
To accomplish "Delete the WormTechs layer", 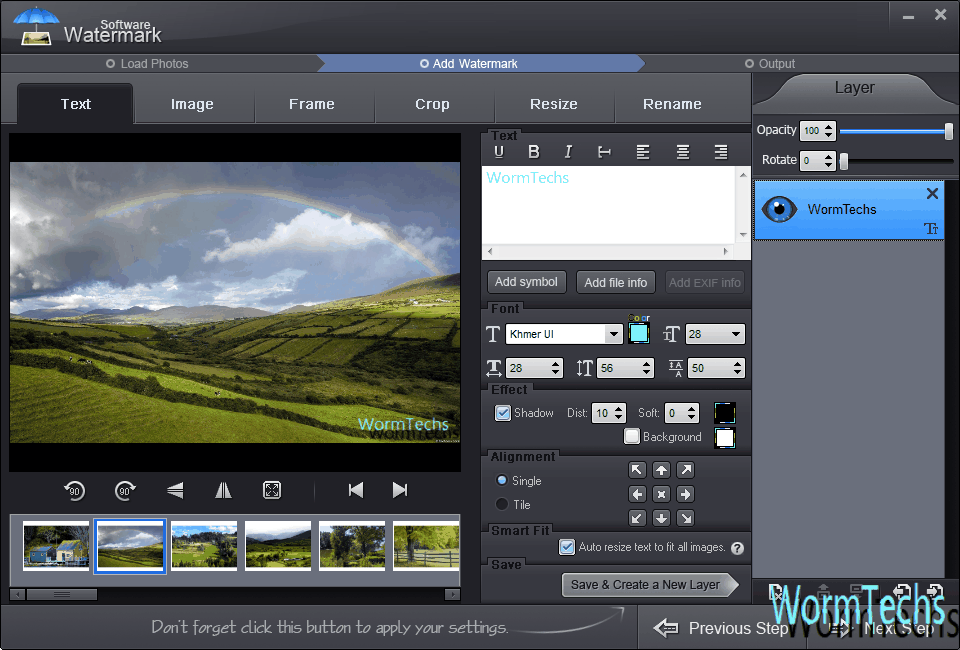I will click(932, 193).
